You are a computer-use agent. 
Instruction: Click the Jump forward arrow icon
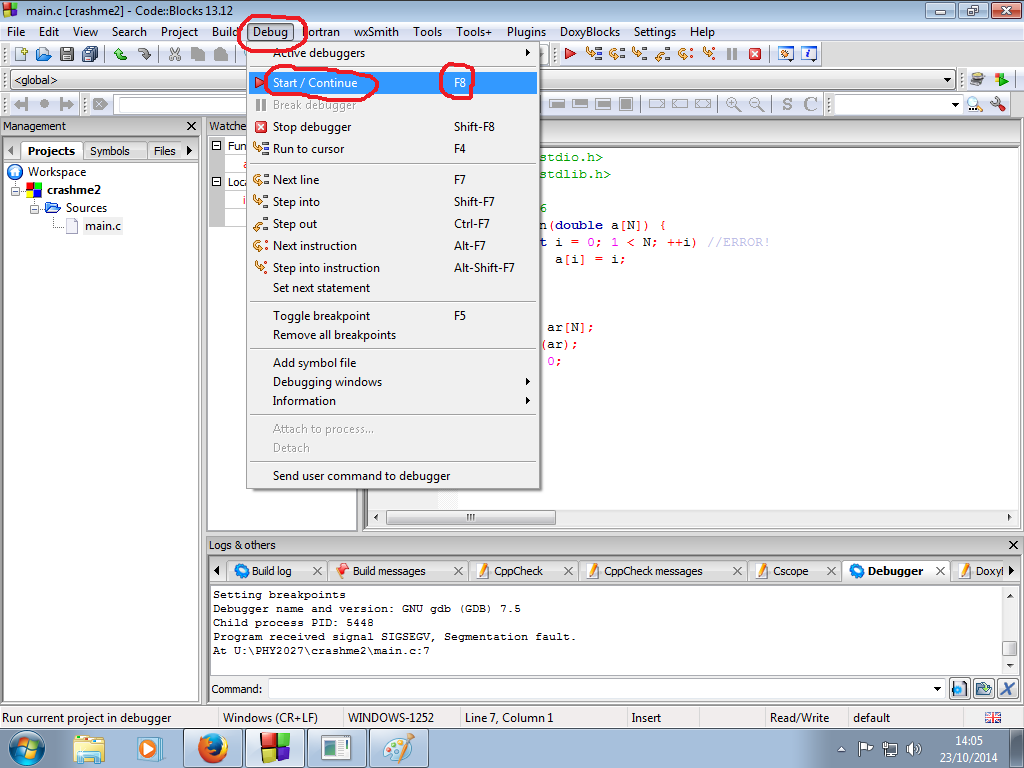tap(67, 104)
